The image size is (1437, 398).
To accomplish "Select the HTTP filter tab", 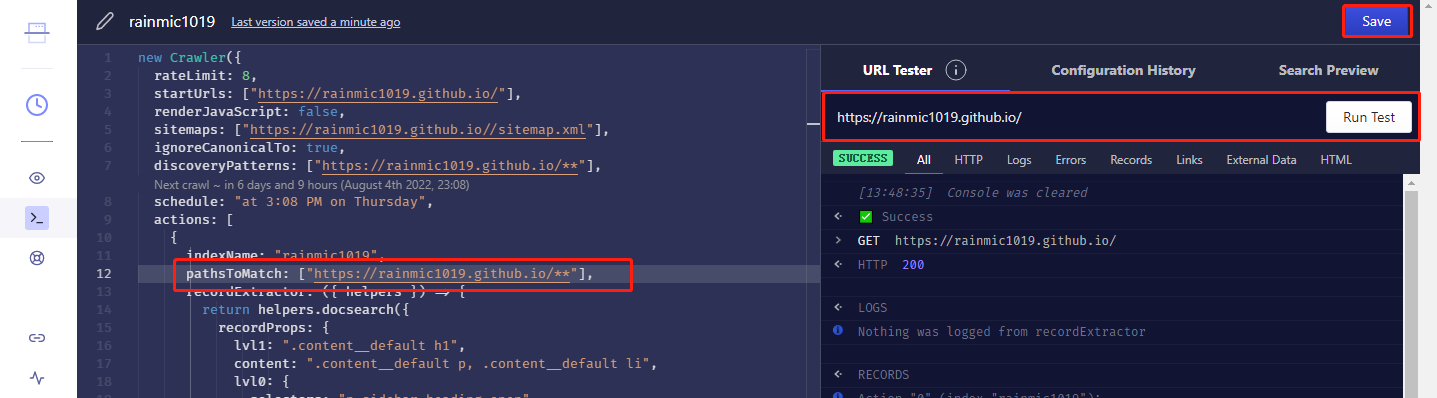I will 968,160.
